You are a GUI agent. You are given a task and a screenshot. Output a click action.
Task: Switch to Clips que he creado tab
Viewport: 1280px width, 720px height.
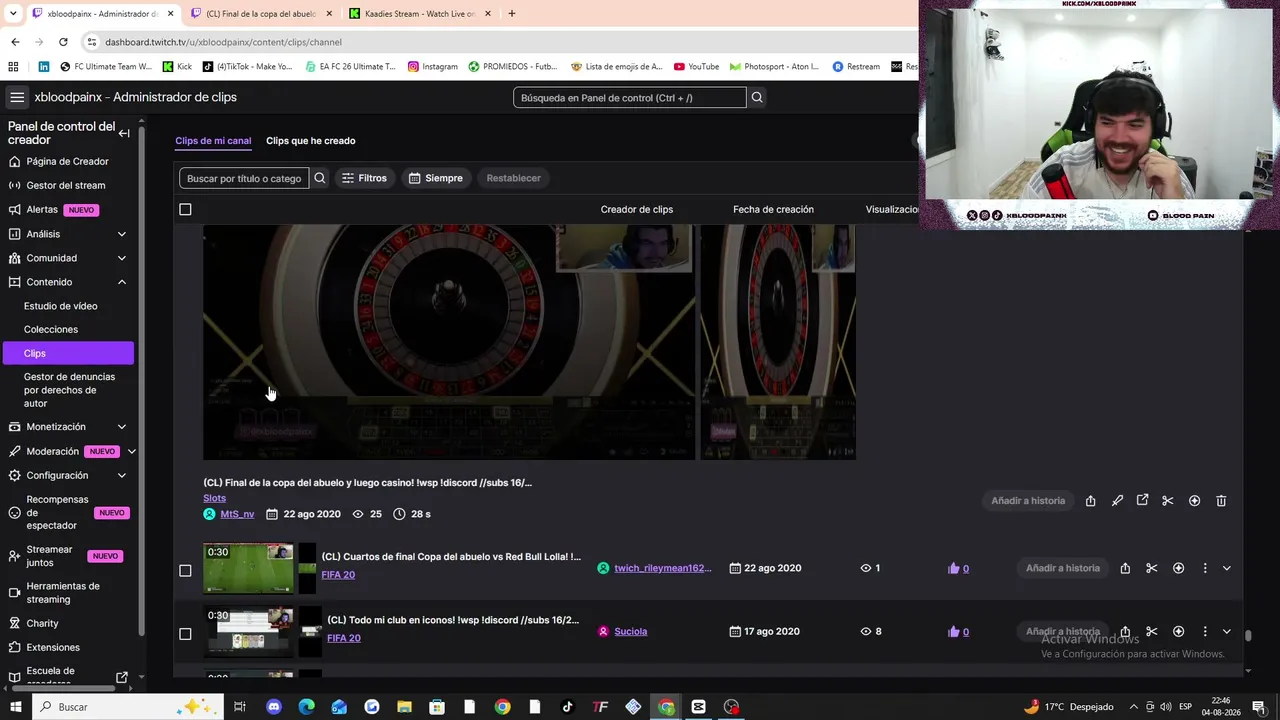(311, 141)
